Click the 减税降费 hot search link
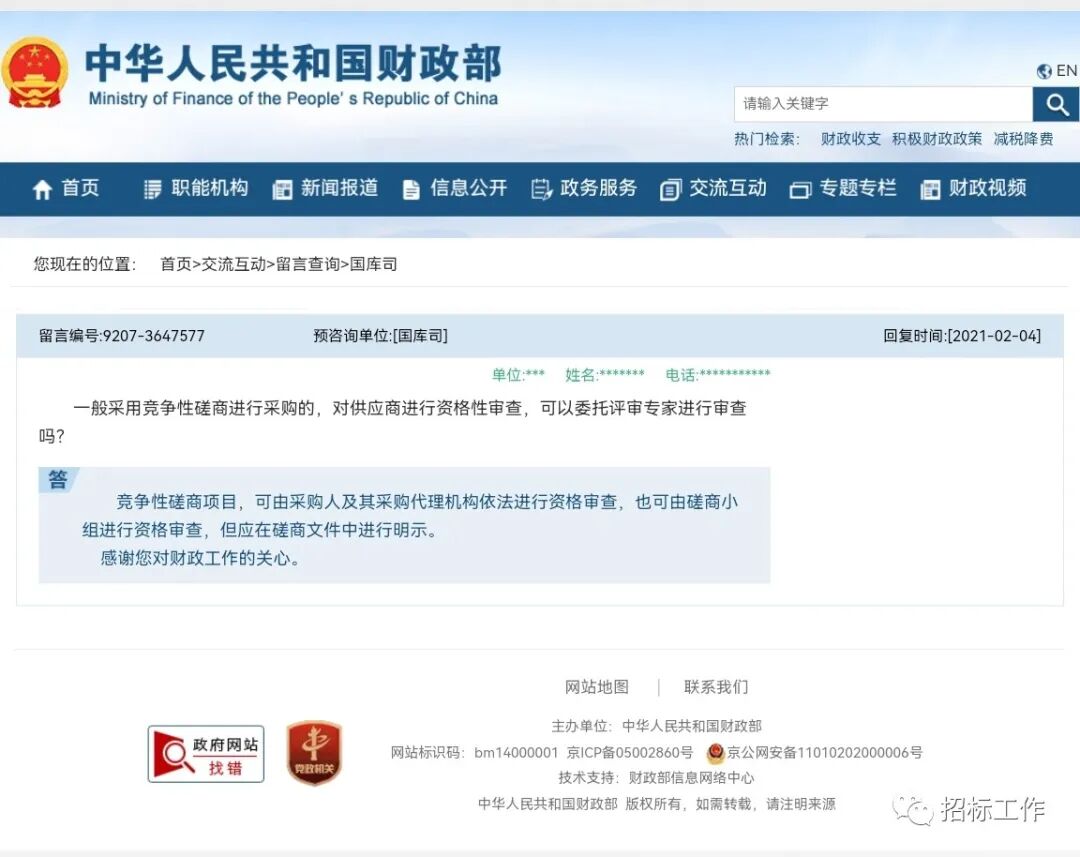The width and height of the screenshot is (1080, 857). point(1022,139)
